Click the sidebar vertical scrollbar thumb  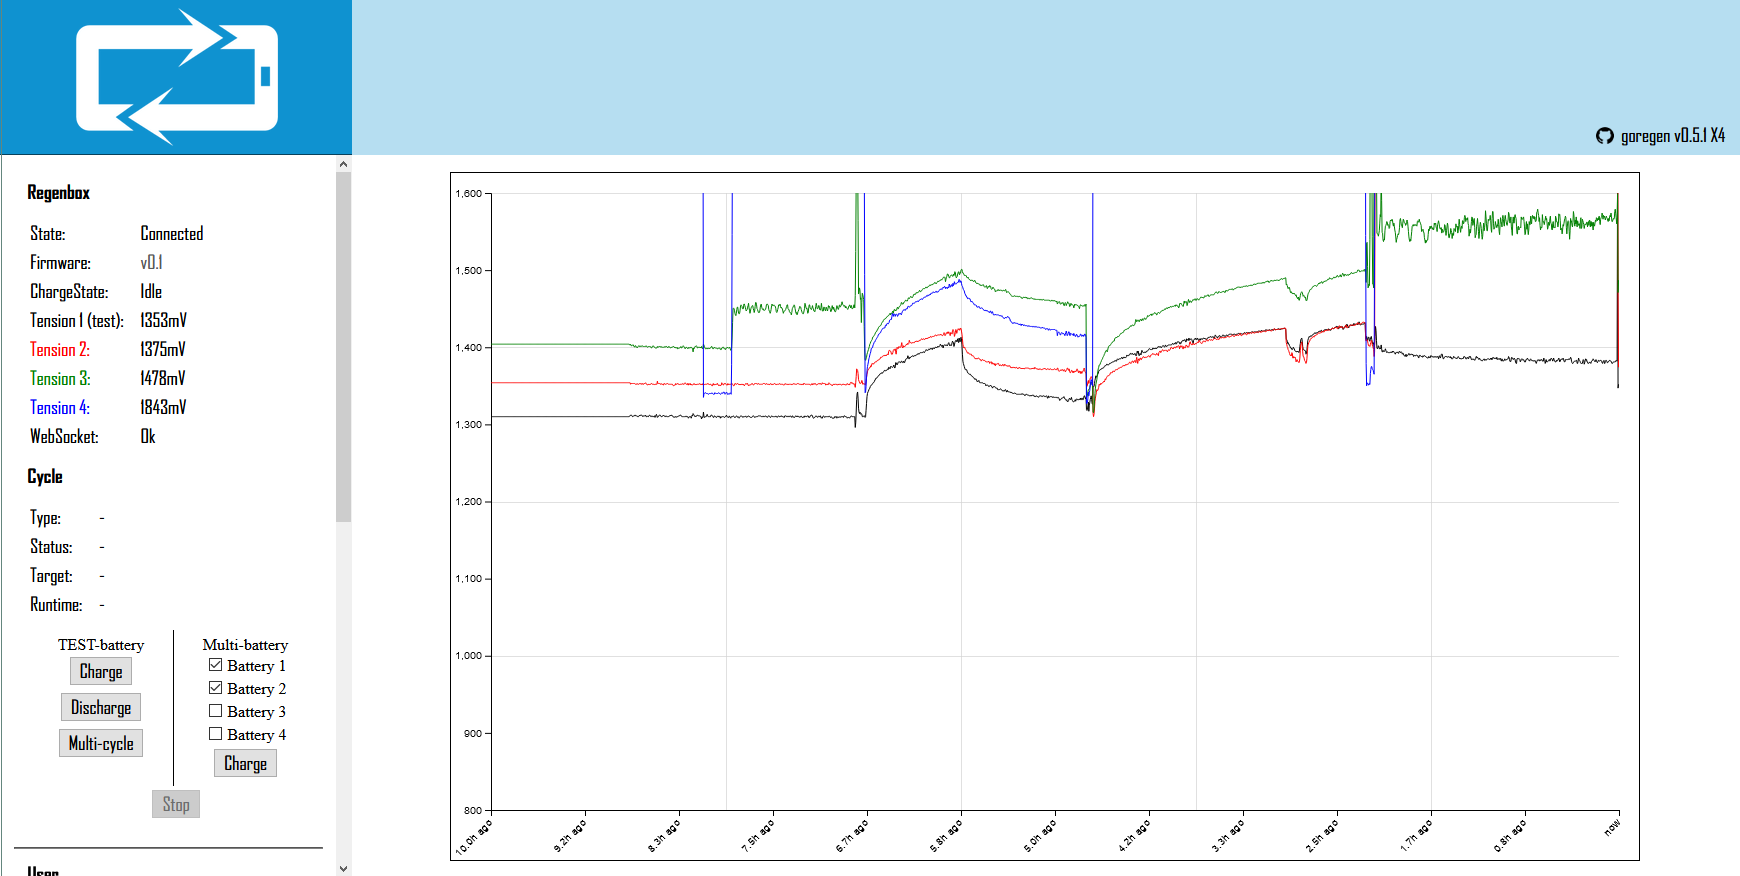(343, 345)
